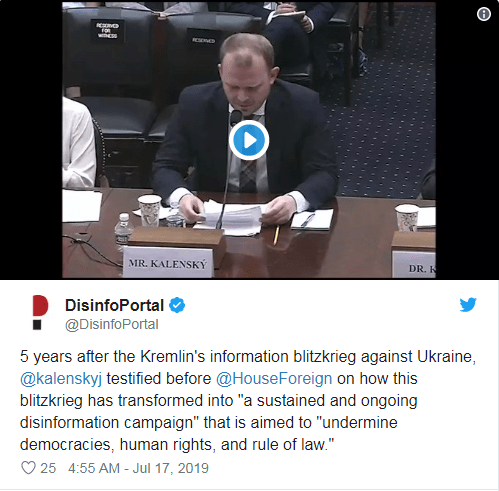Click the MR. KALENSKÝ nameplate in video
Image resolution: width=499 pixels, height=491 pixels.
[x=168, y=263]
